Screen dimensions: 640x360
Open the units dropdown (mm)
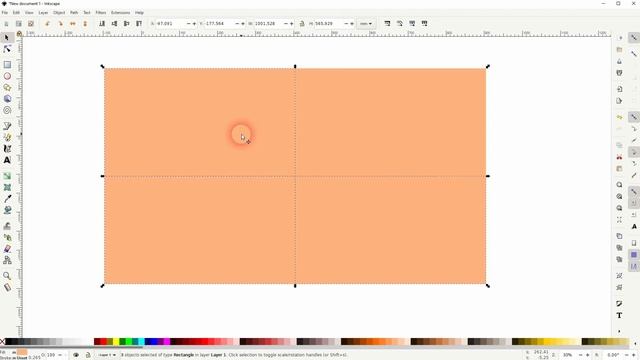coord(366,24)
